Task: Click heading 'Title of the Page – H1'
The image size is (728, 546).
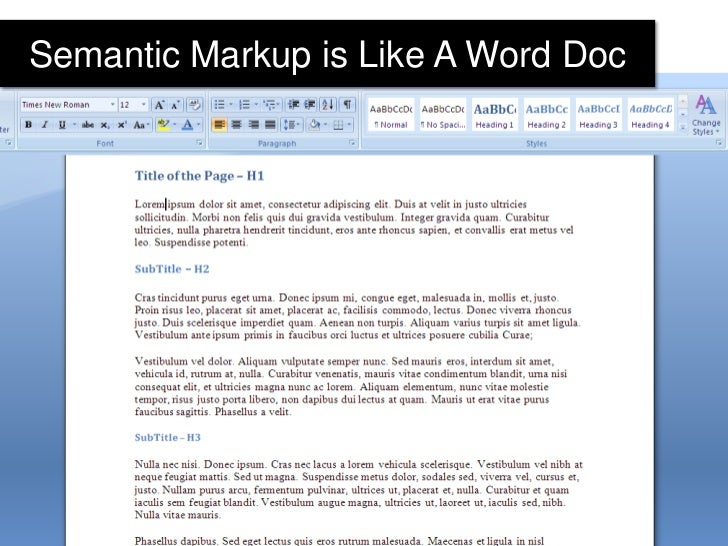Action: tap(199, 176)
